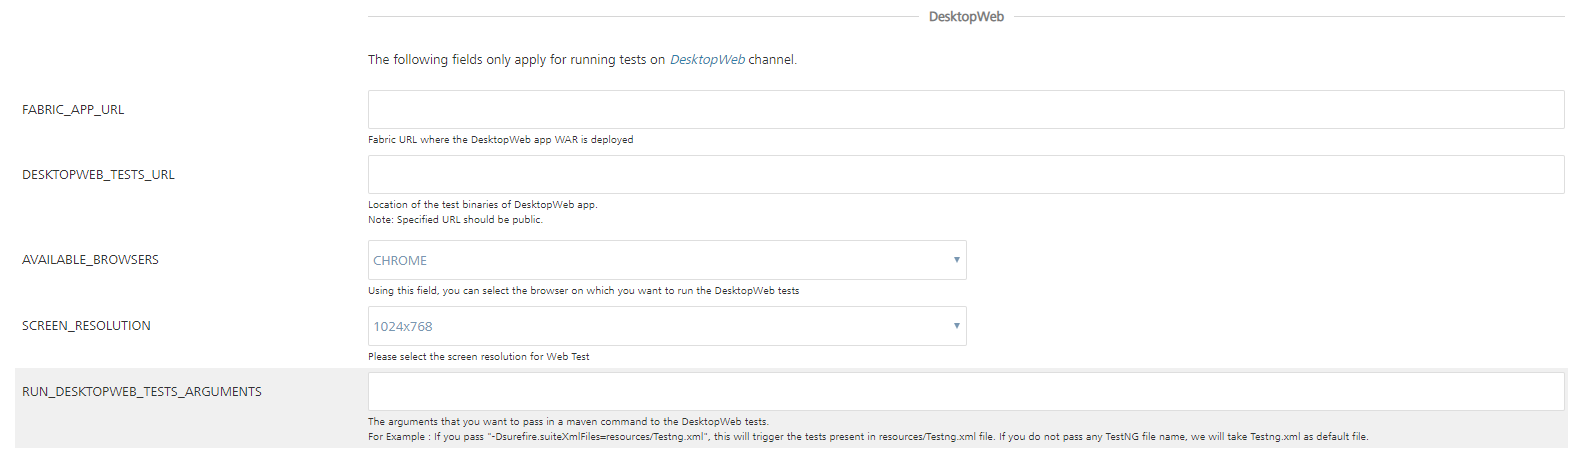
Task: Click the Fabric URL WAR deployment help text
Action: 500,140
